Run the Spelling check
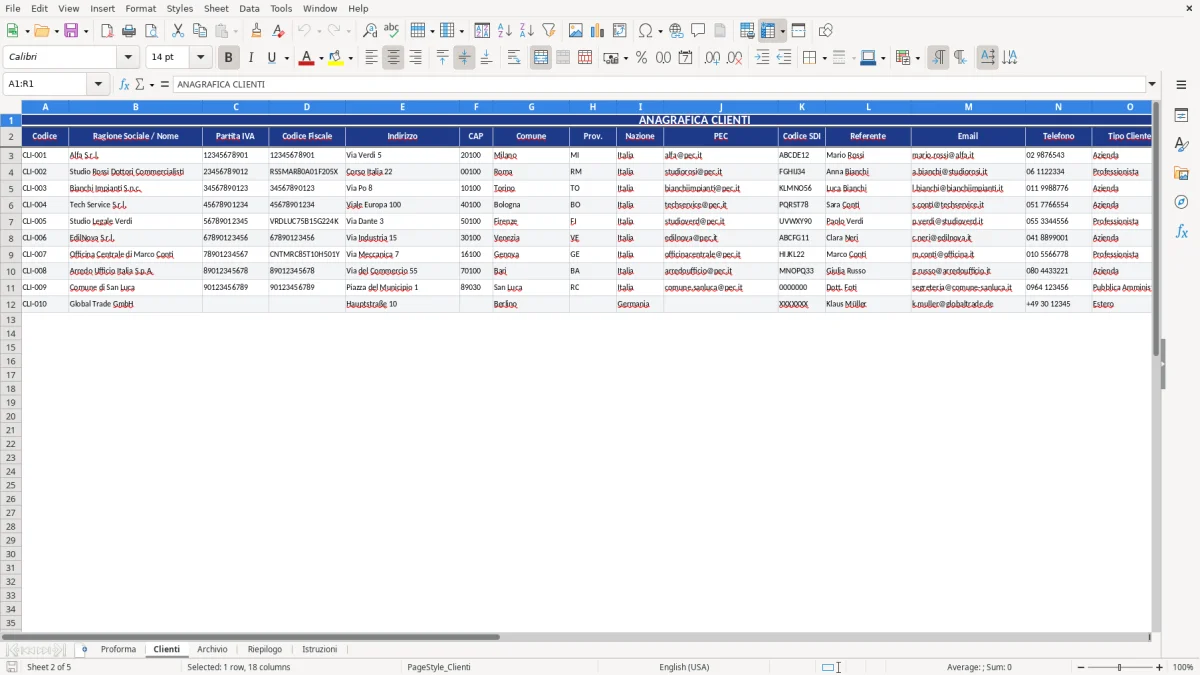Viewport: 1200px width, 675px height. click(x=392, y=31)
